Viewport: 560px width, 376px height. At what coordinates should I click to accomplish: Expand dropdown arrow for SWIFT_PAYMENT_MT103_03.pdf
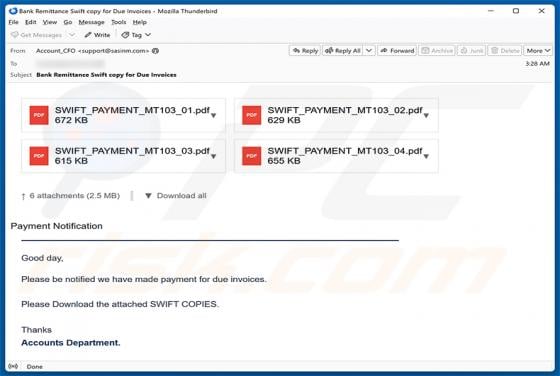214,156
